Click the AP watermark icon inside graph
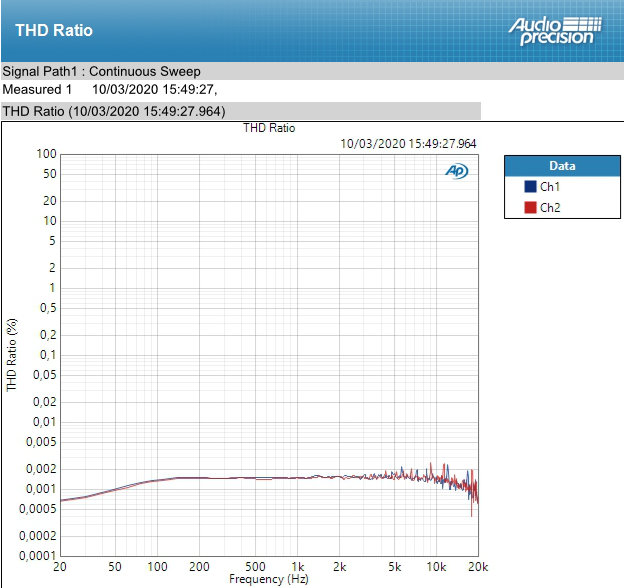This screenshot has width=624, height=588. [456, 171]
